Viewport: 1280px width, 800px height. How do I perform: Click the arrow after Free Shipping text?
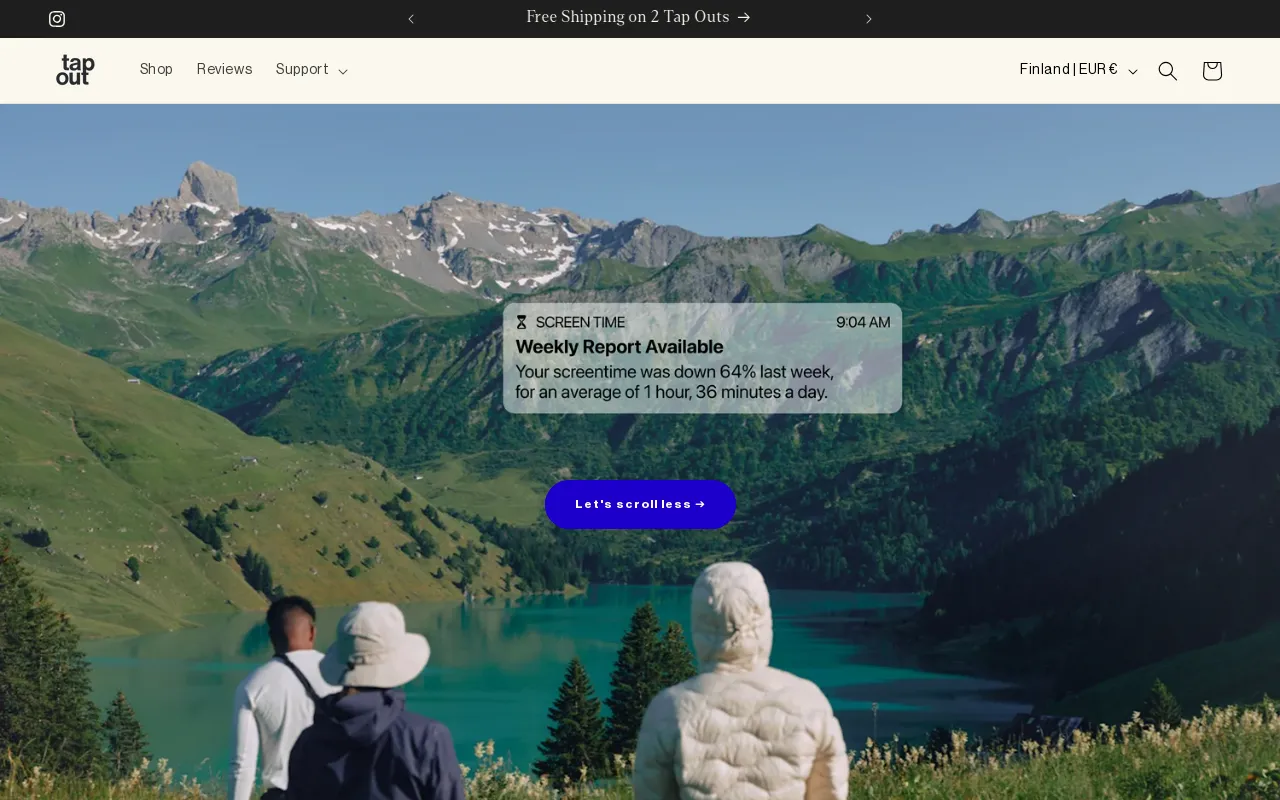pyautogui.click(x=744, y=18)
